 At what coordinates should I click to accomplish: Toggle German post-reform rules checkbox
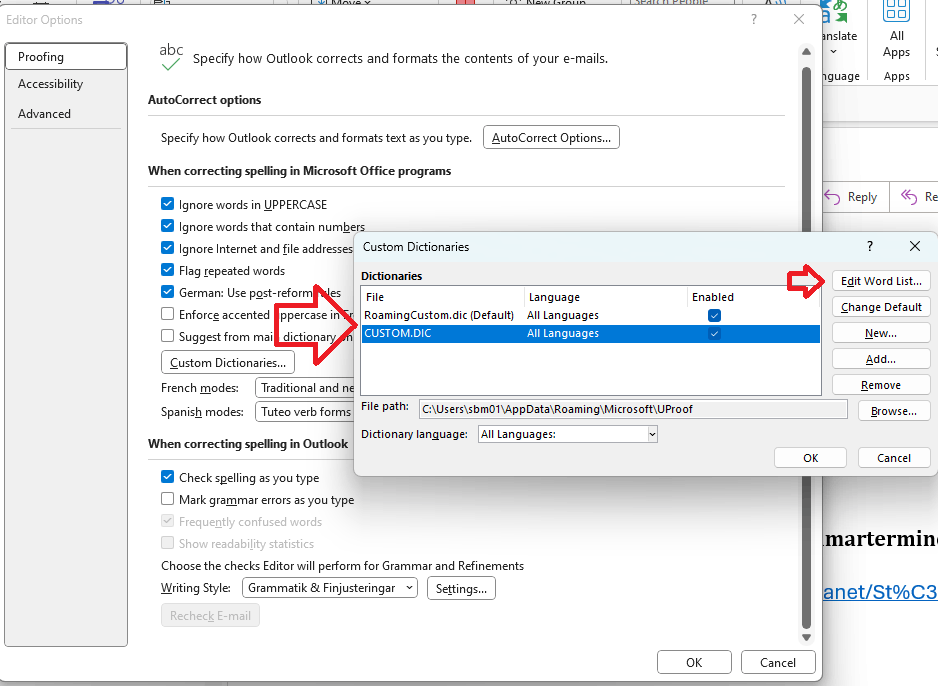tap(168, 292)
